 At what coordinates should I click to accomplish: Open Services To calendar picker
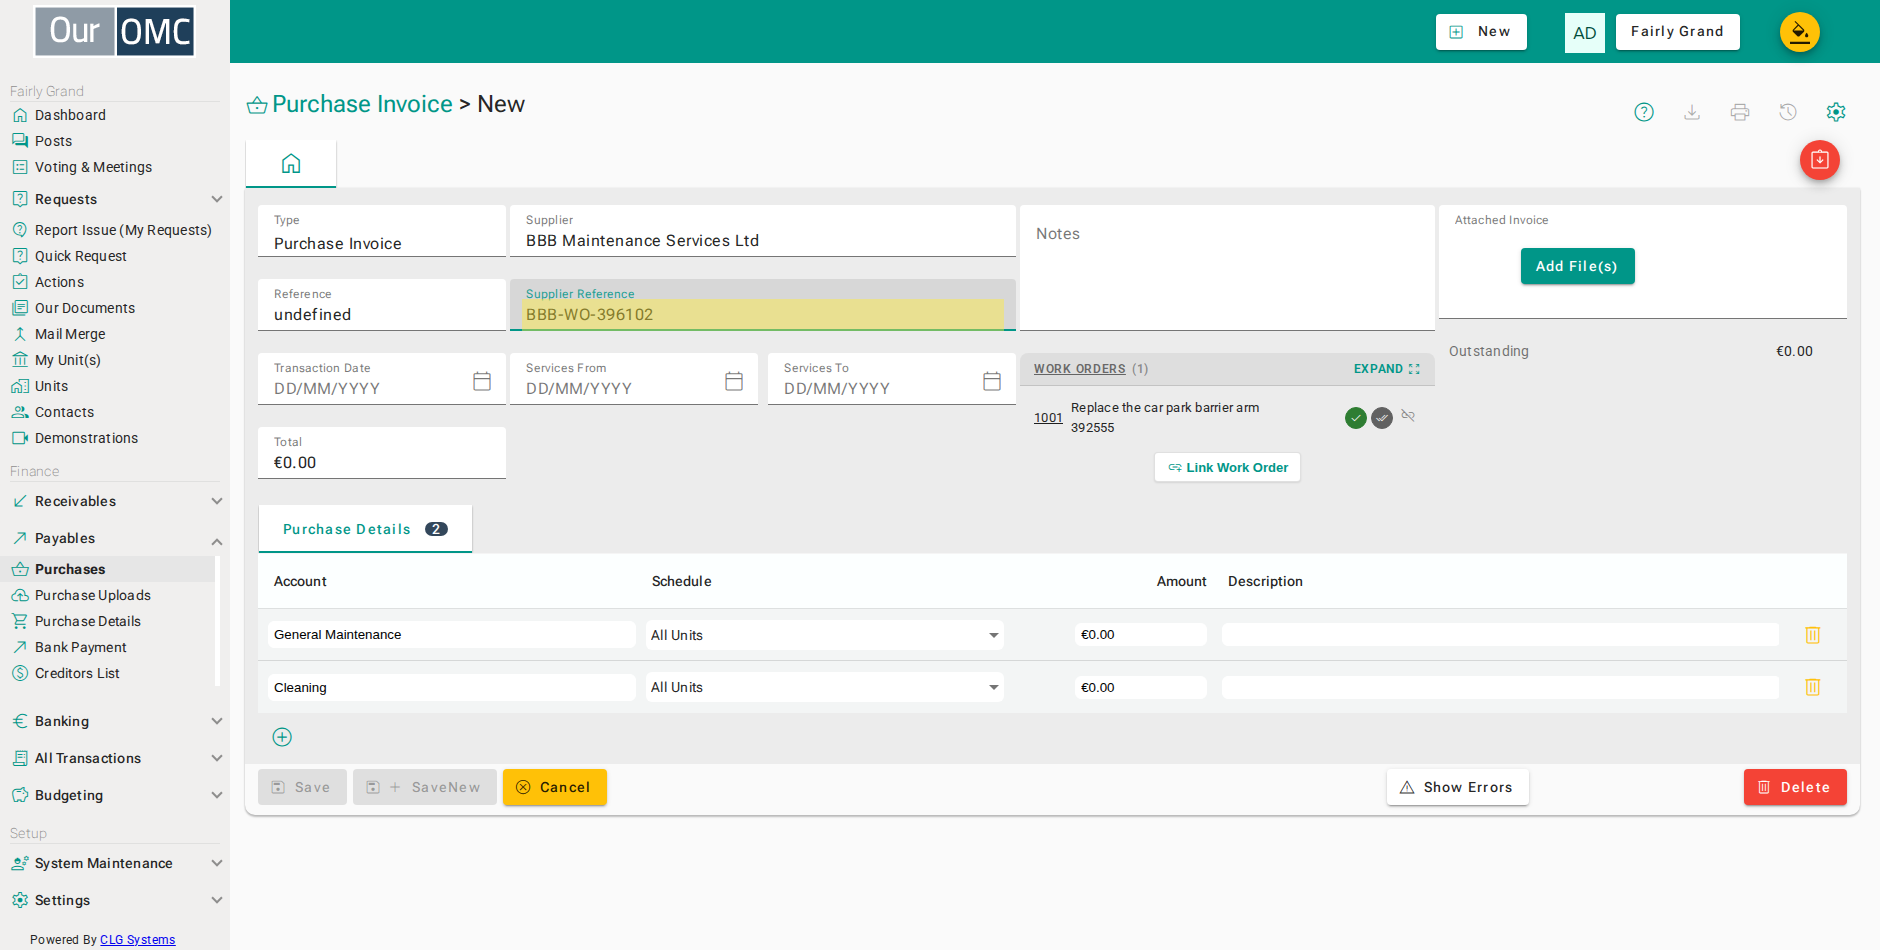pos(992,381)
